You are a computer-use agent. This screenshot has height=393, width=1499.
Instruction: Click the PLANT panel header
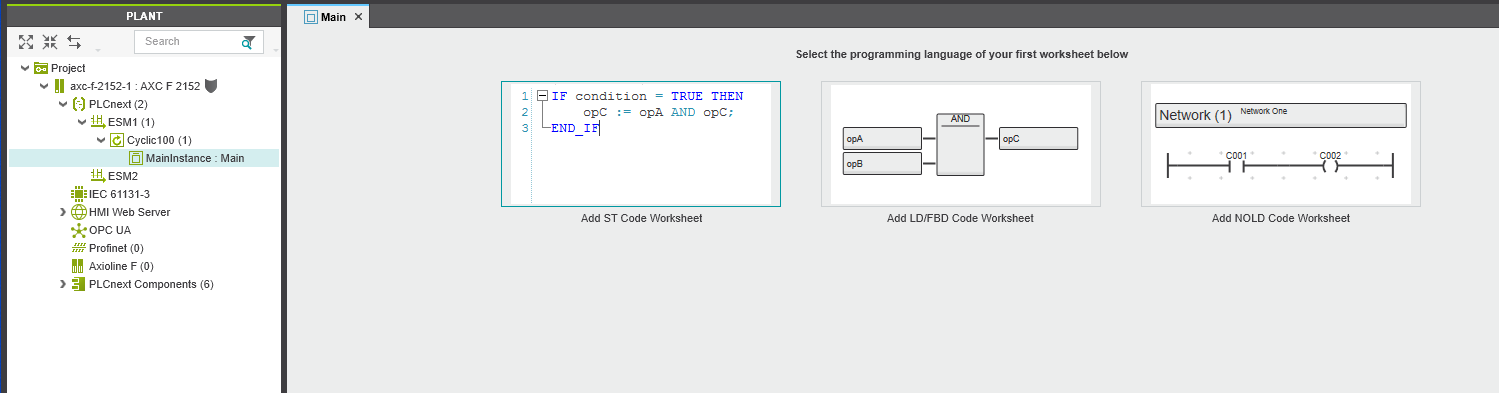[144, 16]
